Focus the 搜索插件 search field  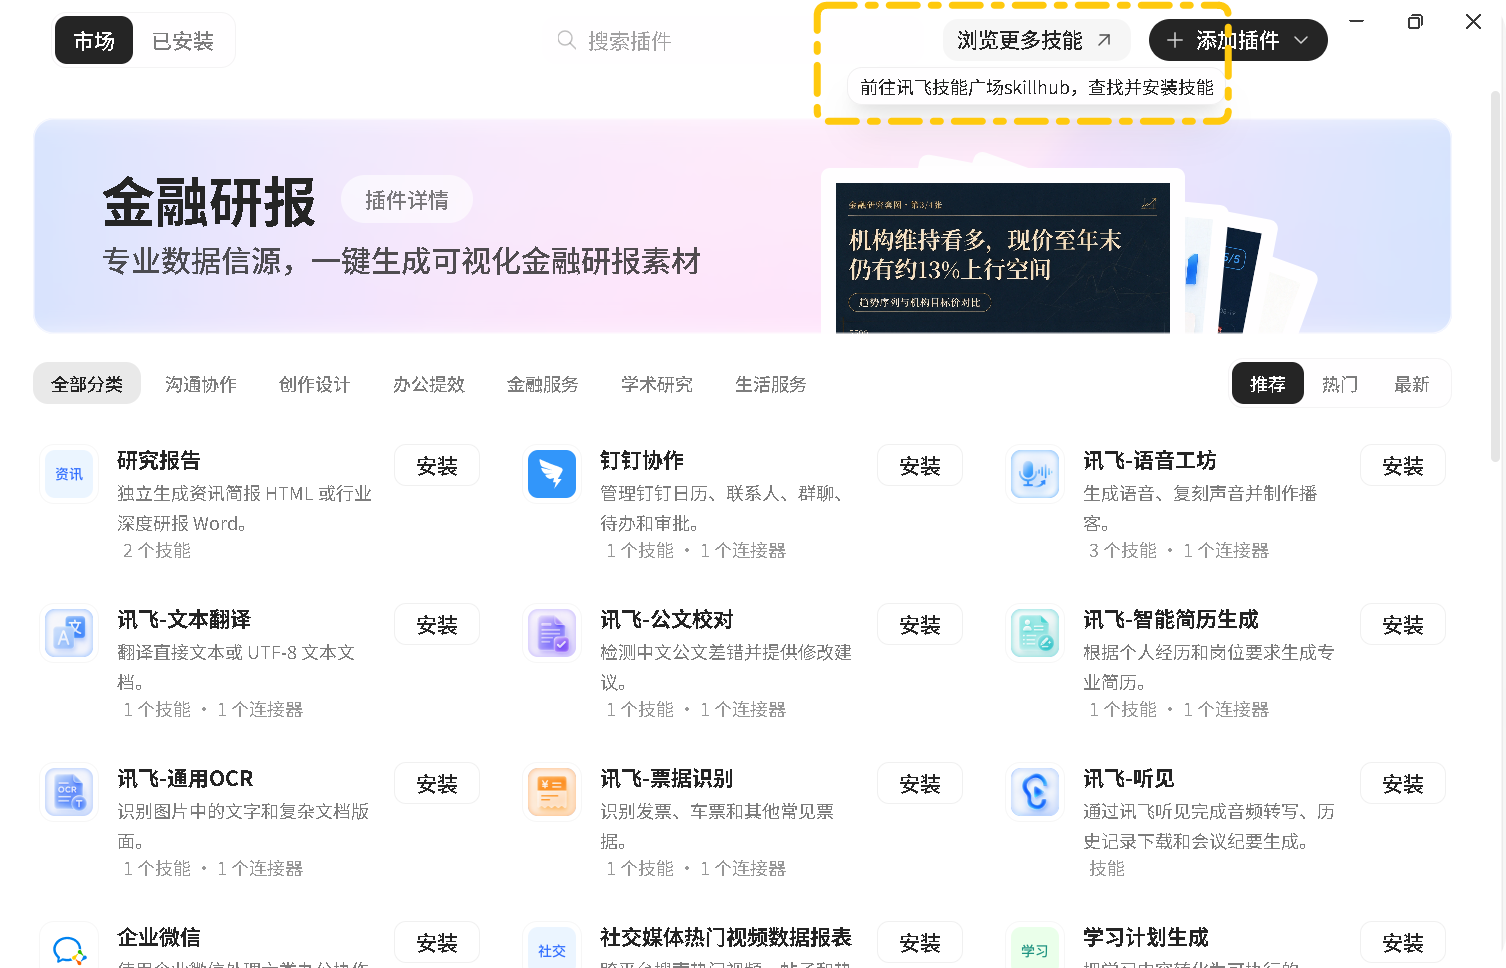click(x=680, y=41)
